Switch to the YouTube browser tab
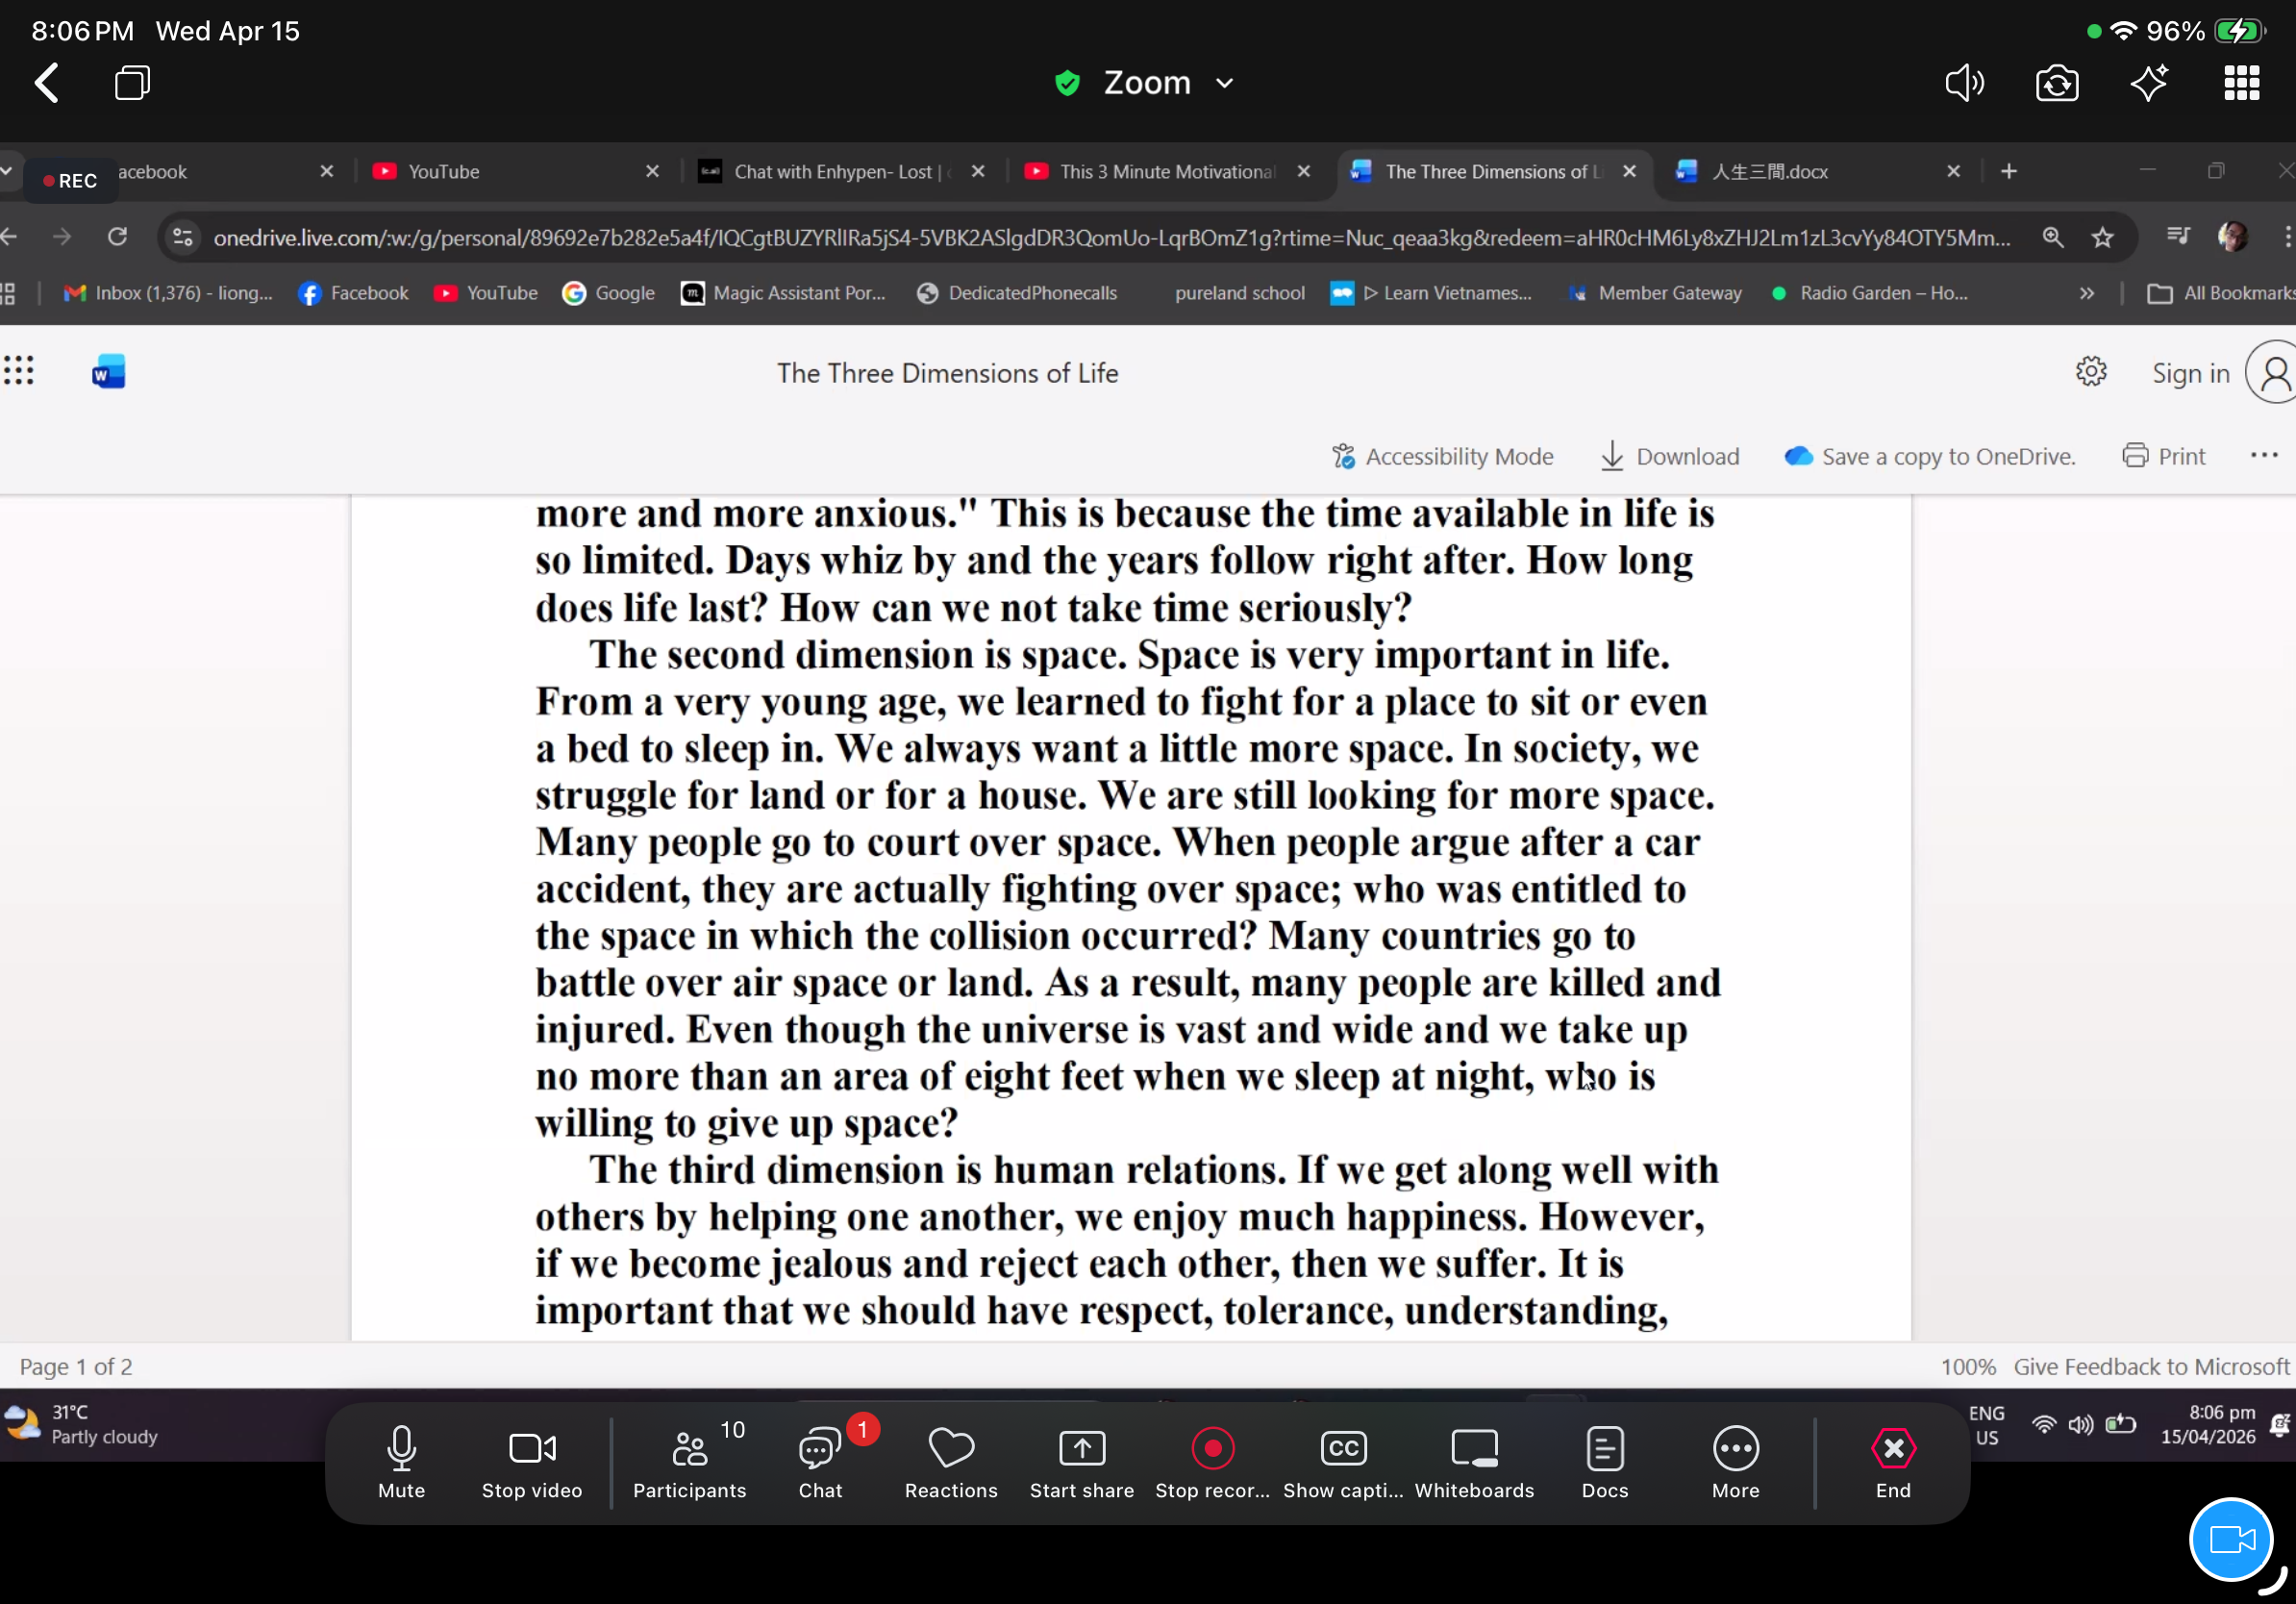Image resolution: width=2296 pixels, height=1604 pixels. tap(444, 172)
